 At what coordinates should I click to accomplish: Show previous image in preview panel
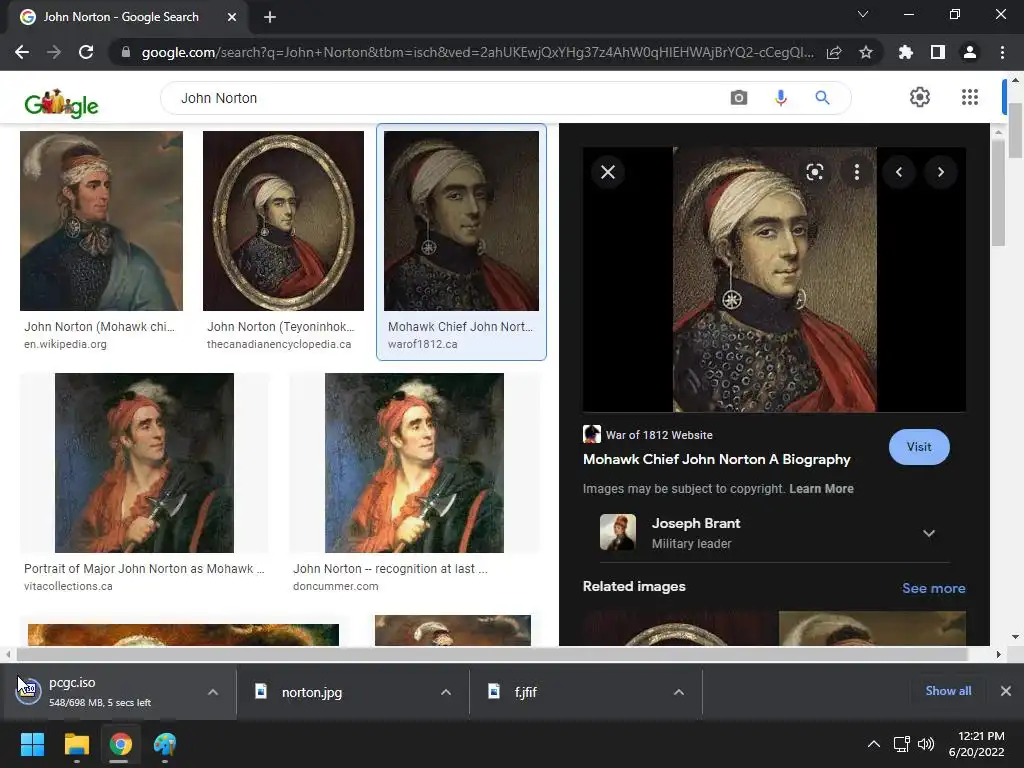899,172
